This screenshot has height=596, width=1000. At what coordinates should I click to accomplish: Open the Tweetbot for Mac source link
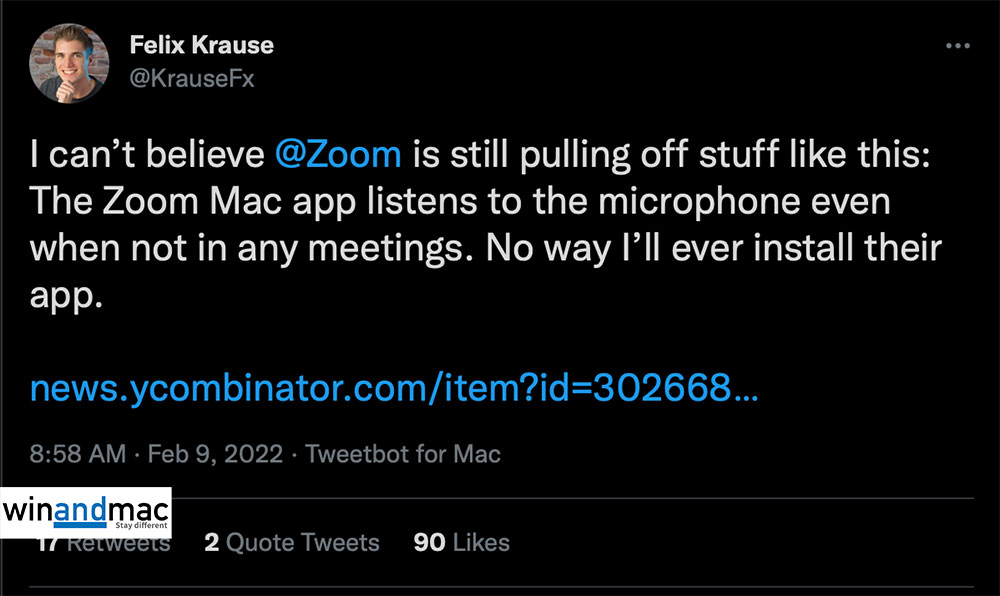[403, 454]
